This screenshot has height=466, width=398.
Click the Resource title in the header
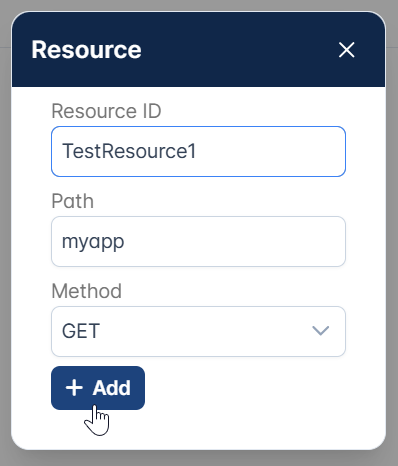click(87, 50)
